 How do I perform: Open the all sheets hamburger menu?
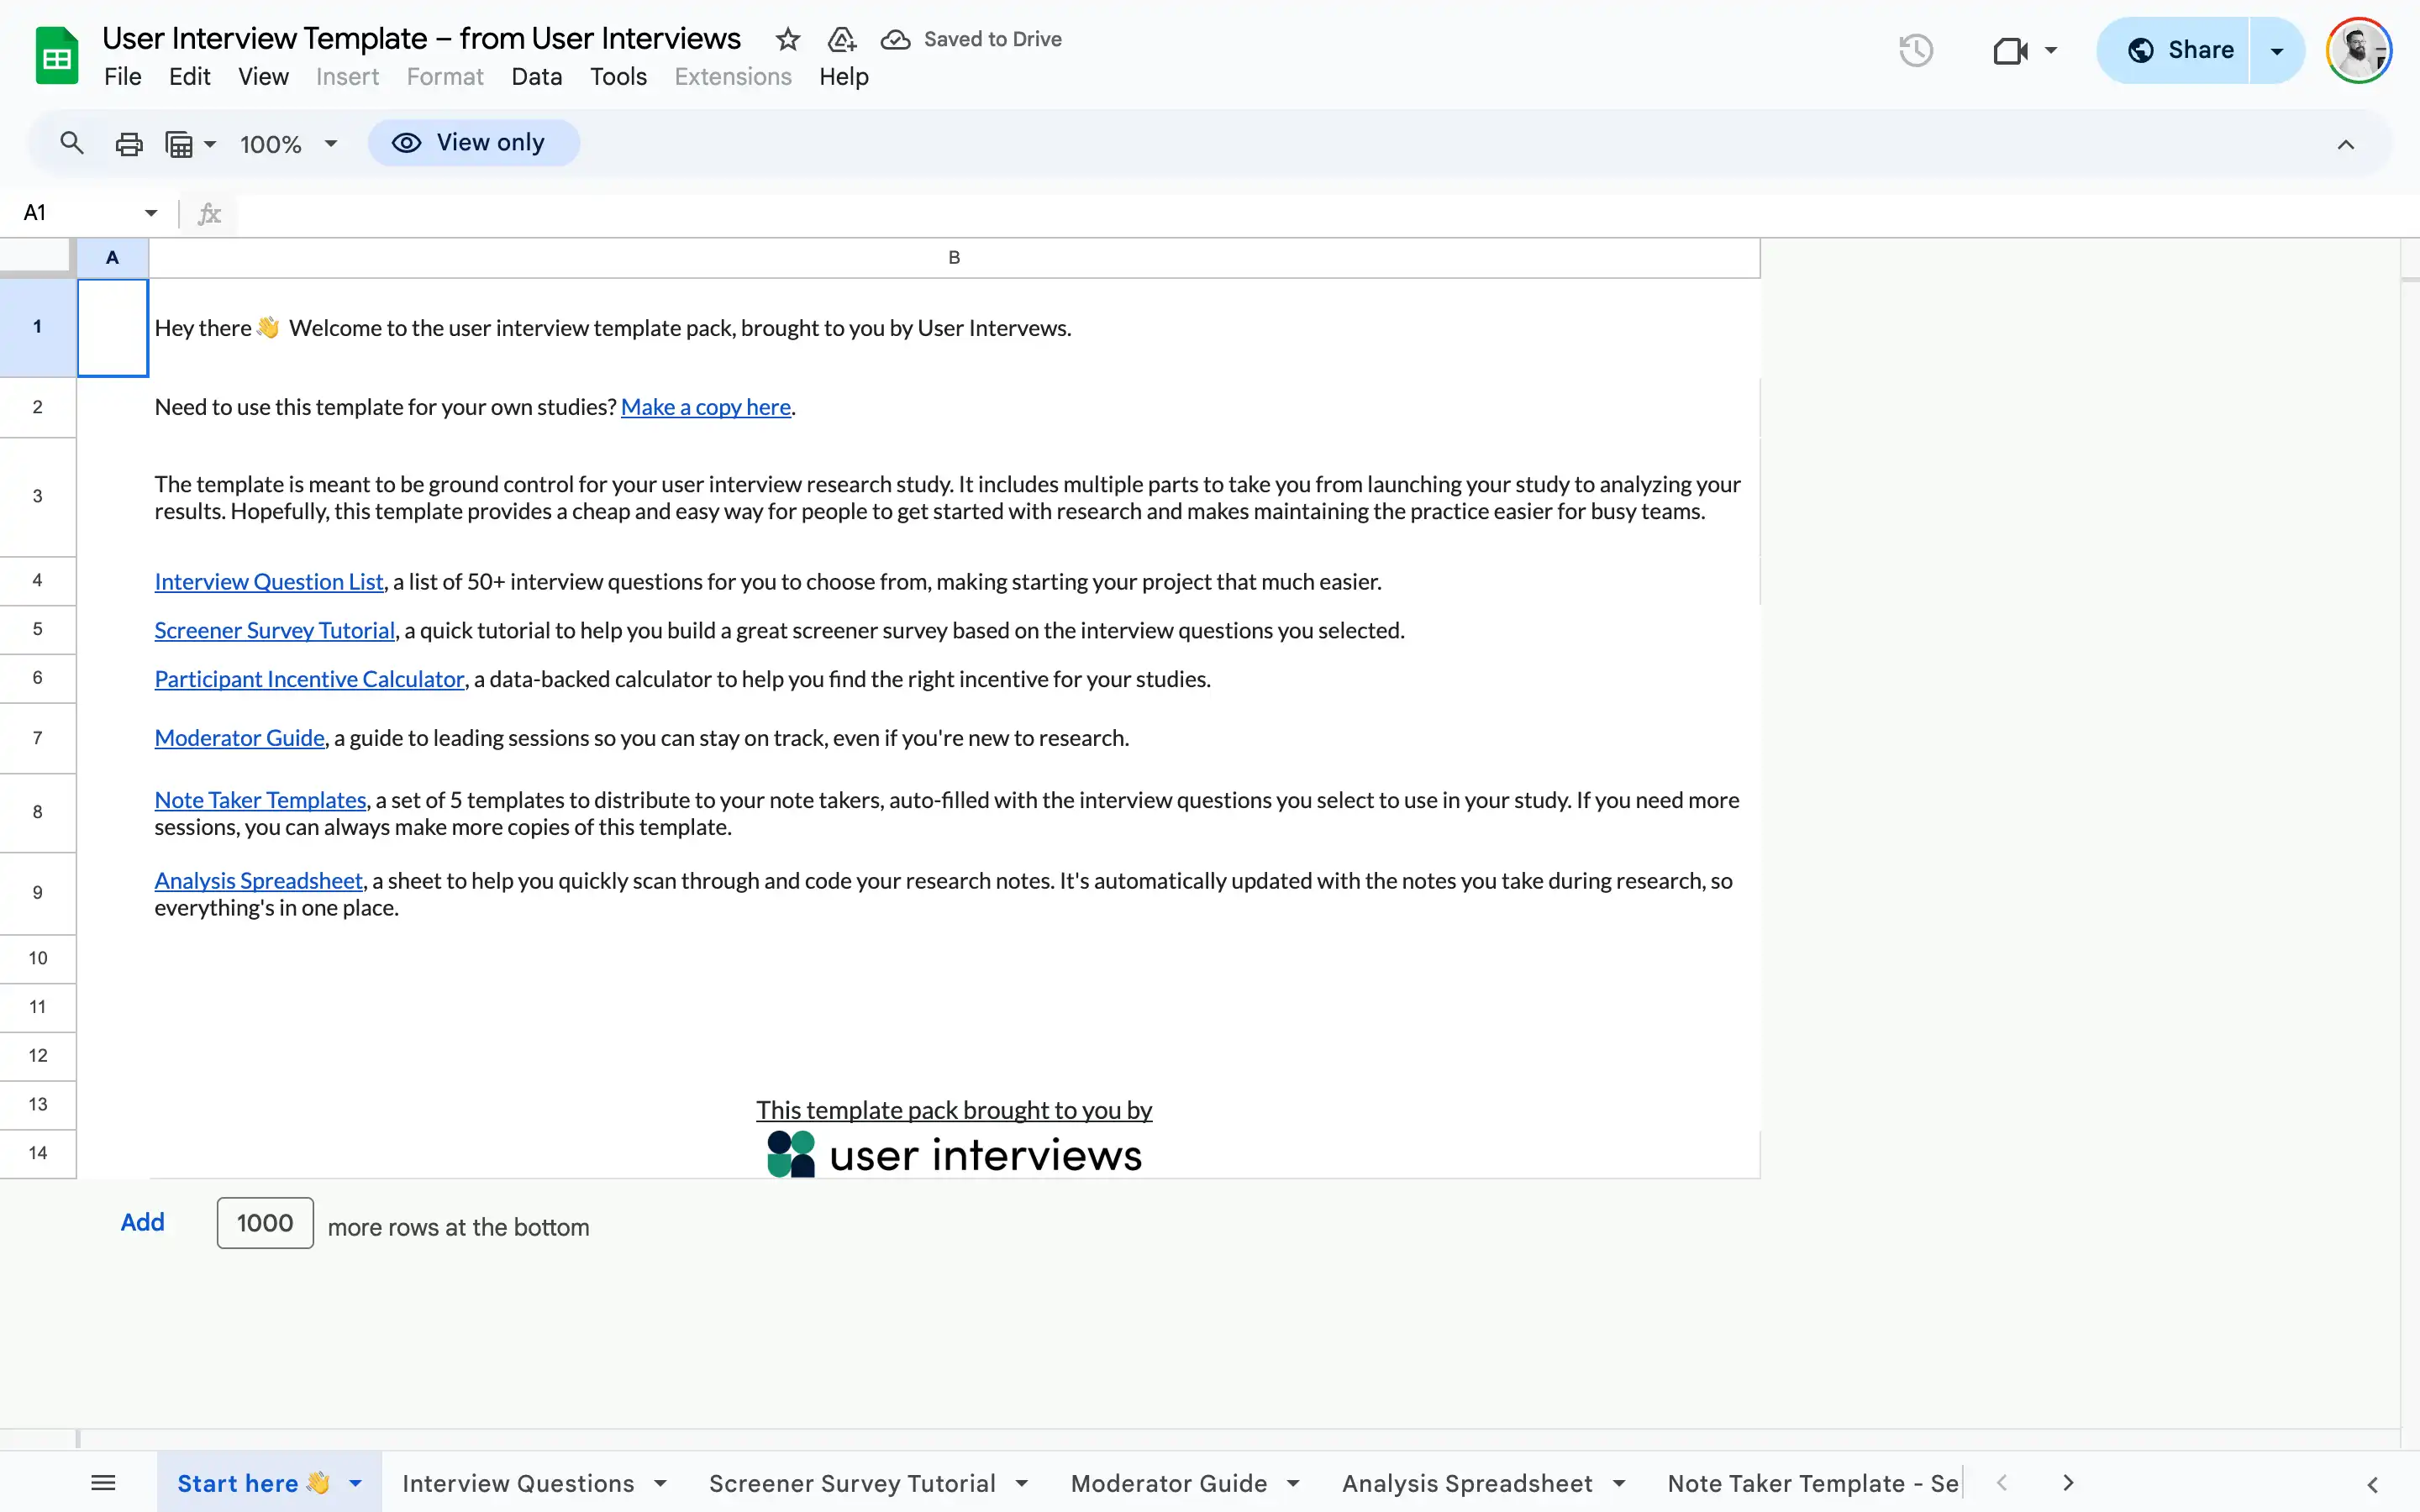coord(103,1482)
